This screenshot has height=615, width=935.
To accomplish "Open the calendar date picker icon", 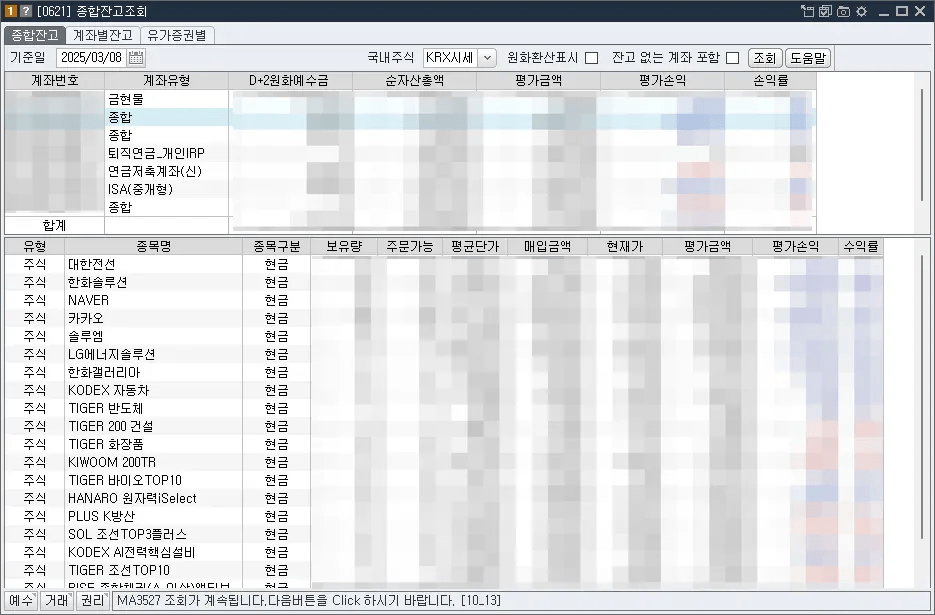I will (137, 58).
